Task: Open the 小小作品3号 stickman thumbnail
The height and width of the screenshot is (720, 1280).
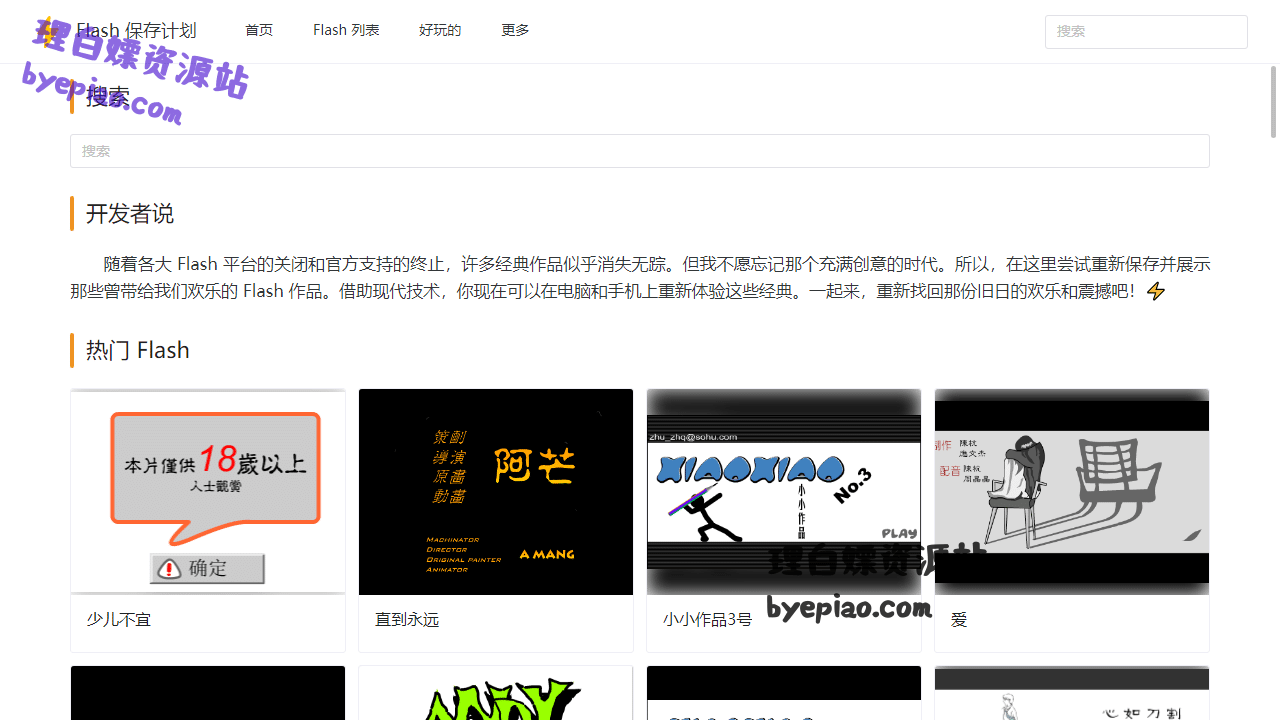Action: click(784, 492)
